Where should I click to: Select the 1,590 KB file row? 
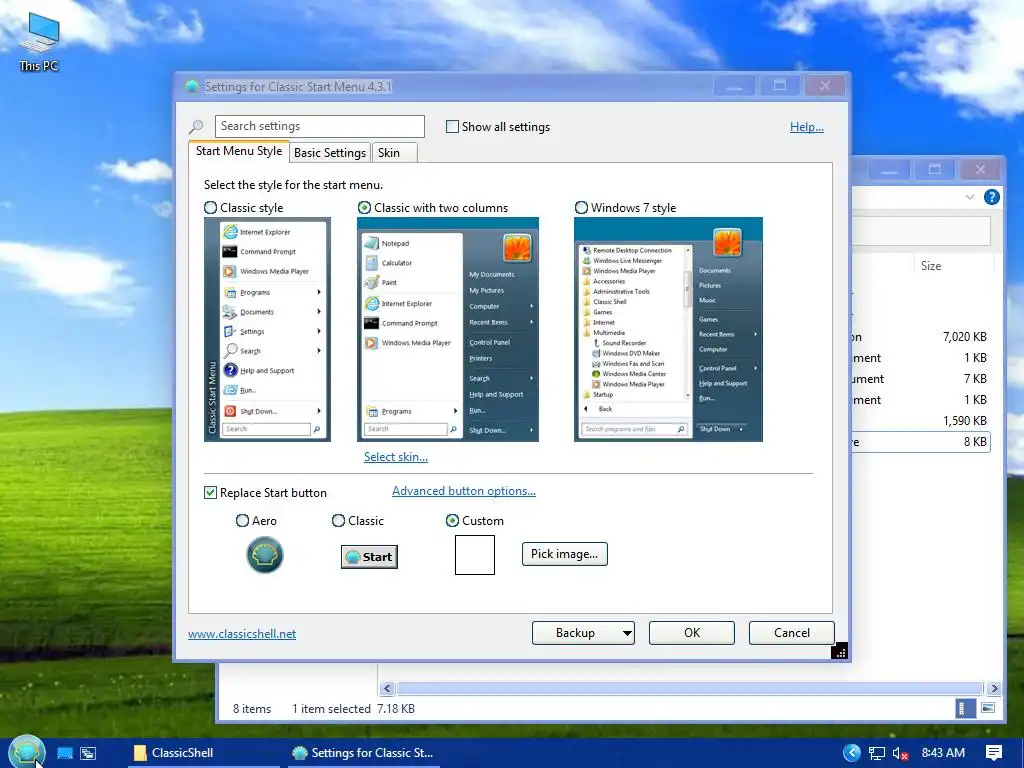pyautogui.click(x=921, y=421)
